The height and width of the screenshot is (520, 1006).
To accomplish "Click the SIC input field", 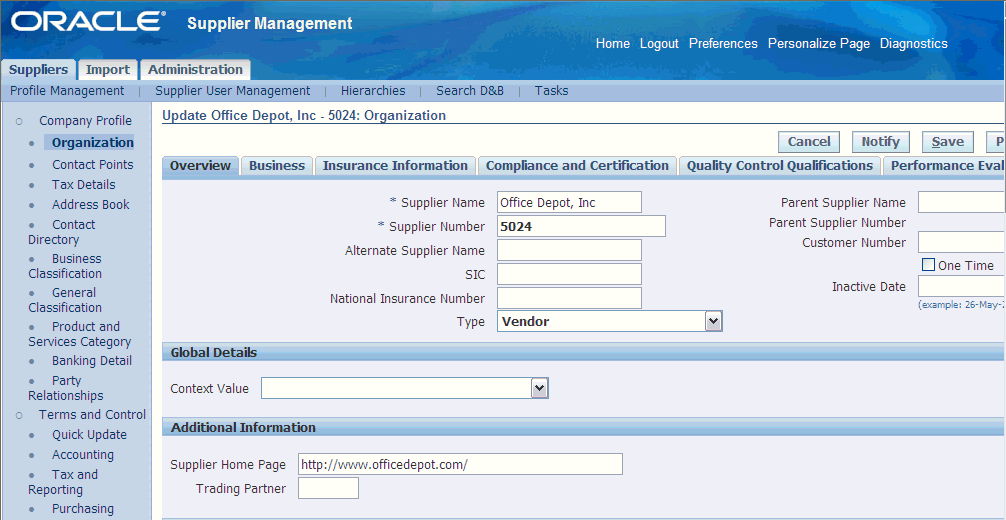I will (569, 274).
